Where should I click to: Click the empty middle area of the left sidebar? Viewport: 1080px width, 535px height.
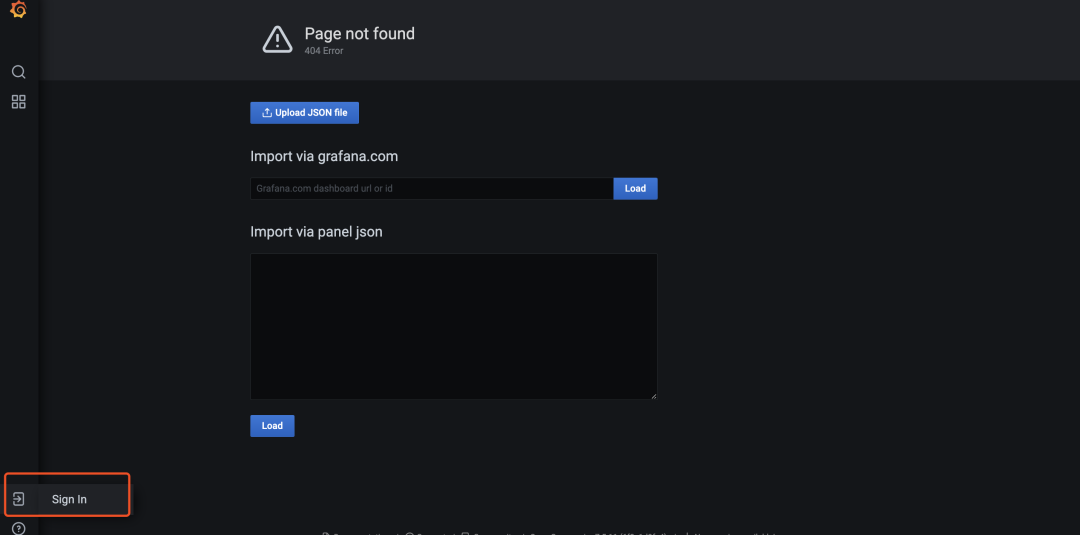19,289
